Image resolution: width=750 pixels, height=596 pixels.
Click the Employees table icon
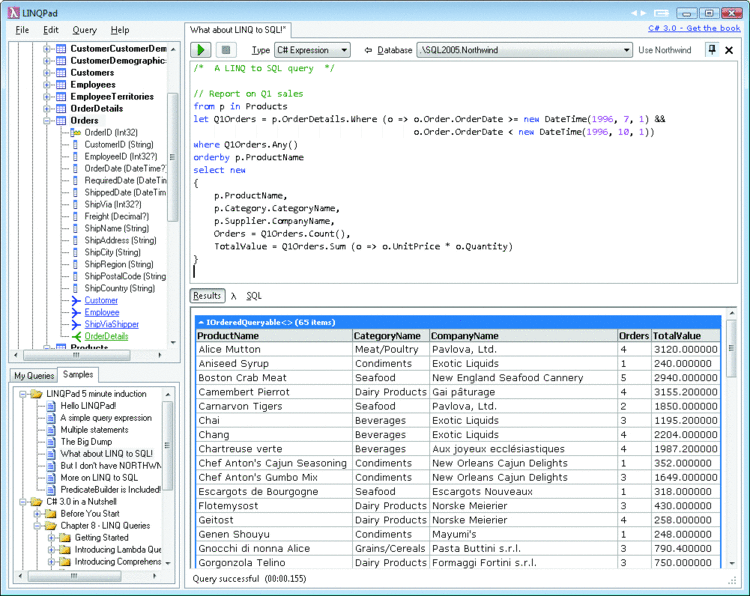(61, 85)
